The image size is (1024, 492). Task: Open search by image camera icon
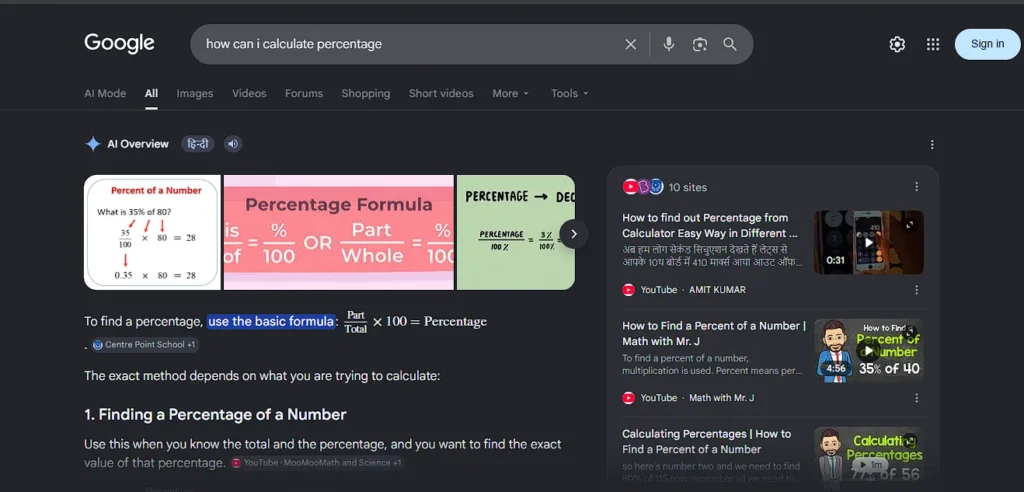tap(699, 44)
